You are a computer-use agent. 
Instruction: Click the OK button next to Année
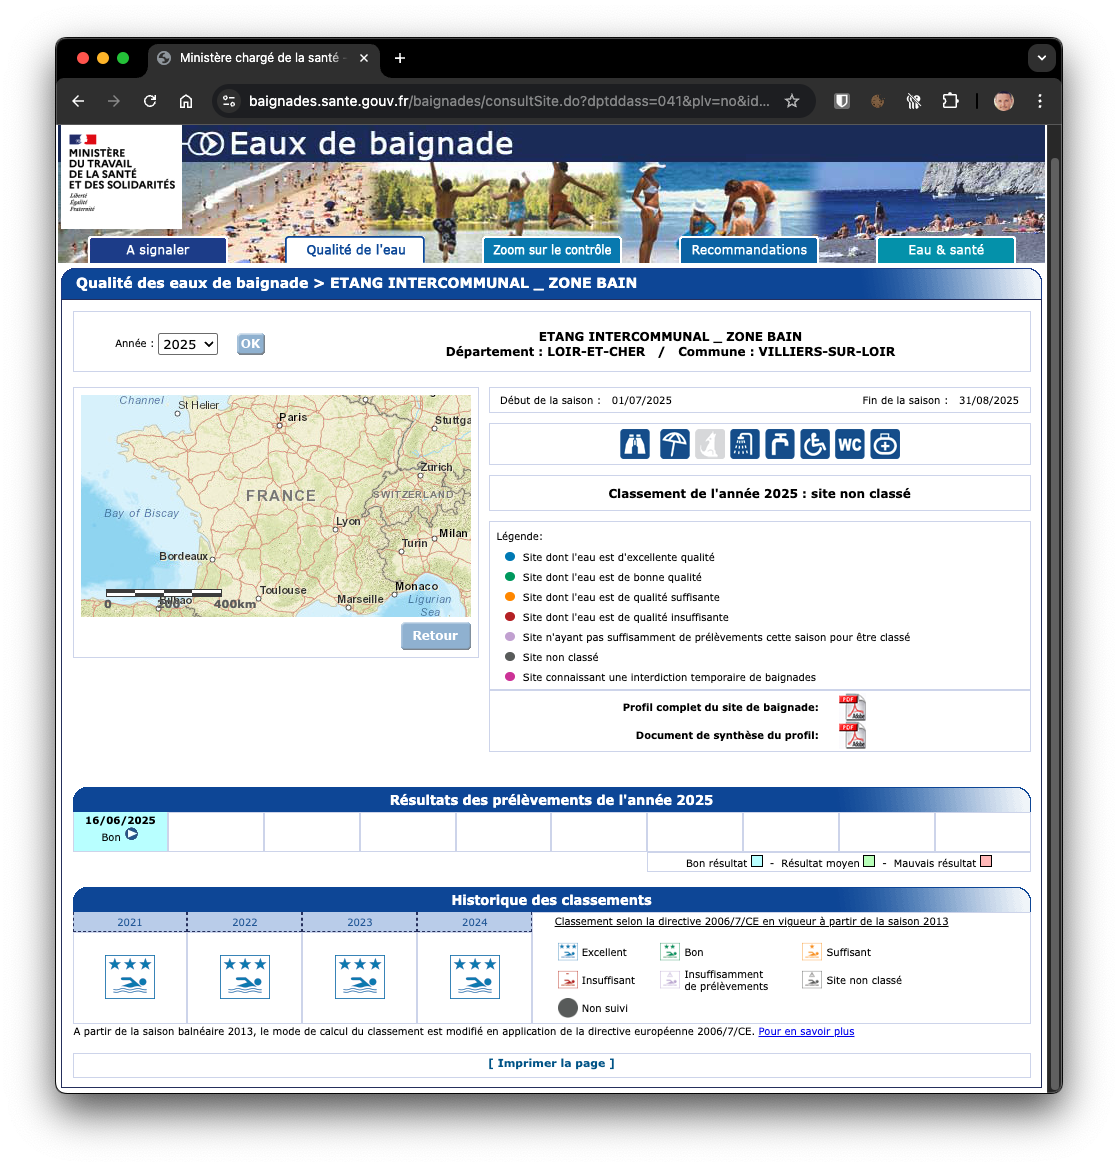(250, 343)
